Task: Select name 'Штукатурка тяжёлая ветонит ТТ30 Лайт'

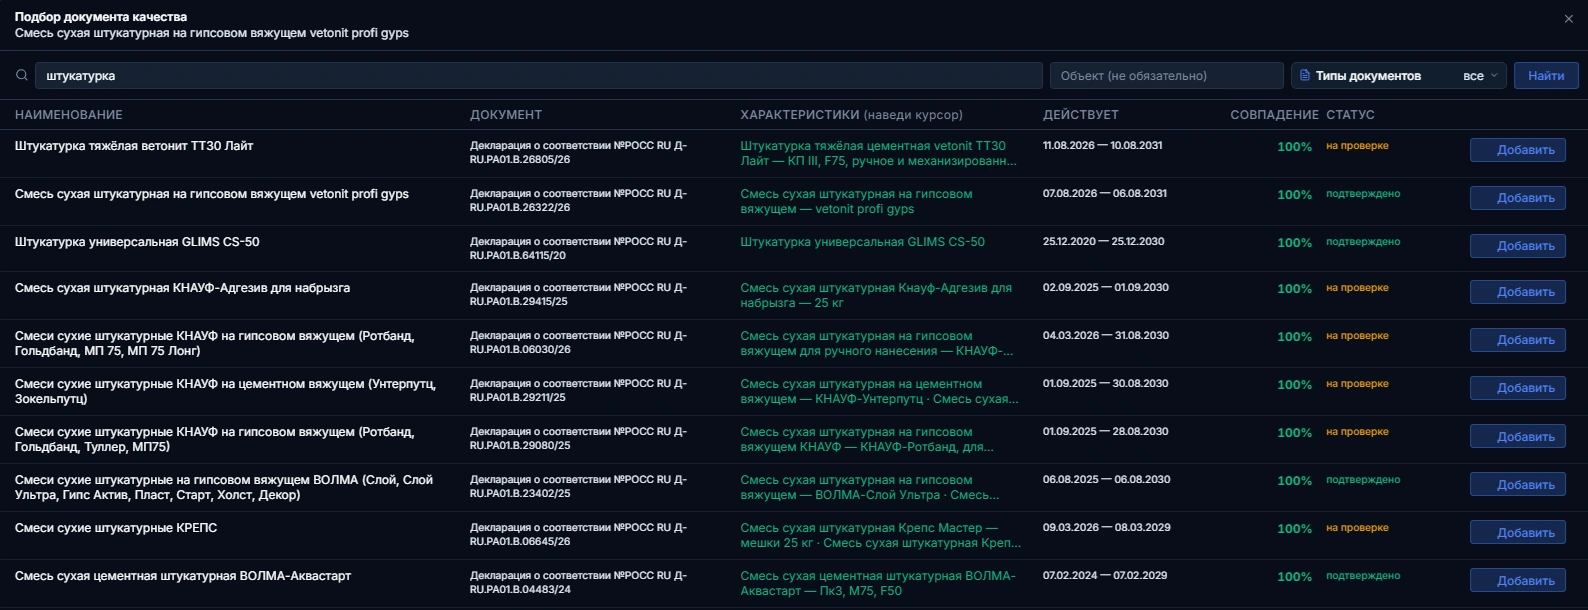Action: tap(134, 146)
